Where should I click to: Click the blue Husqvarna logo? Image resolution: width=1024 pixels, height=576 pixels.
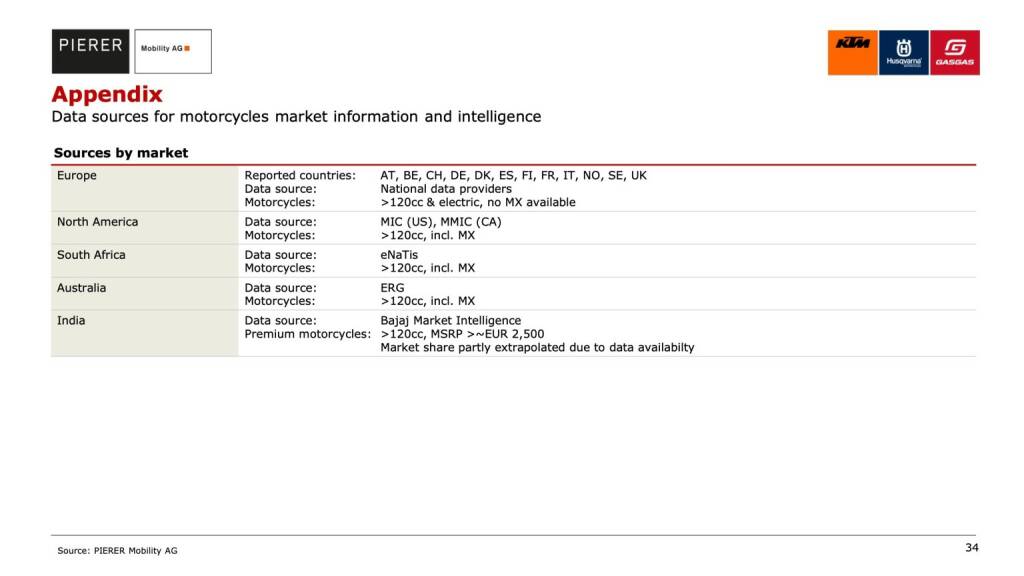tap(903, 52)
